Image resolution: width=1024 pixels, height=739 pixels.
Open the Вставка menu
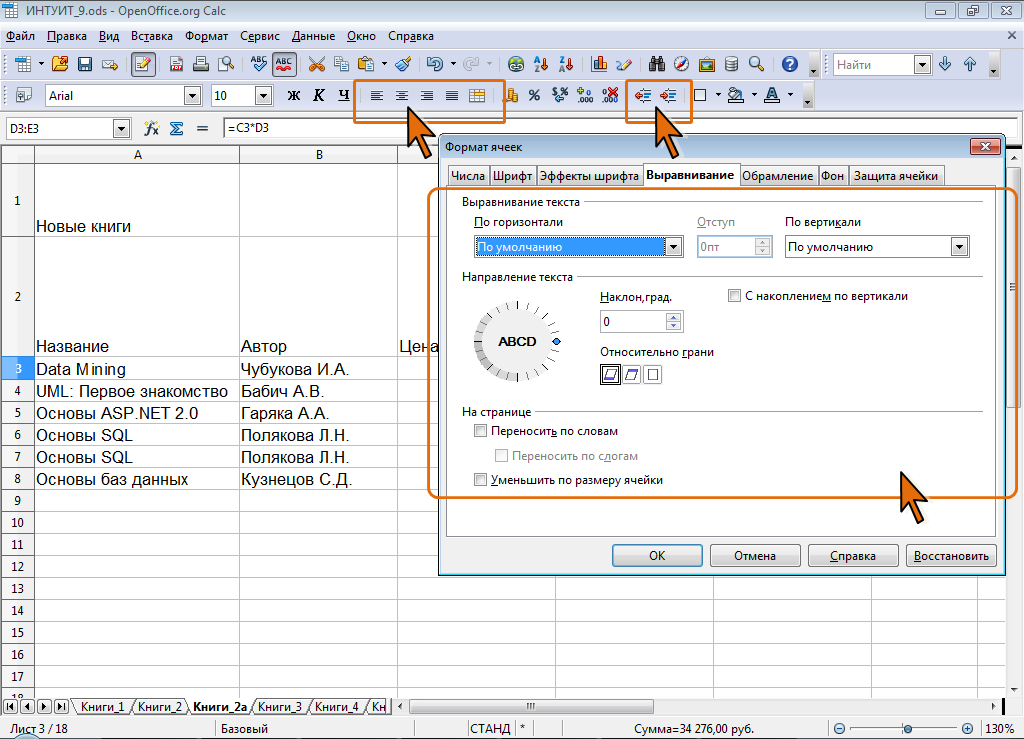click(x=152, y=36)
